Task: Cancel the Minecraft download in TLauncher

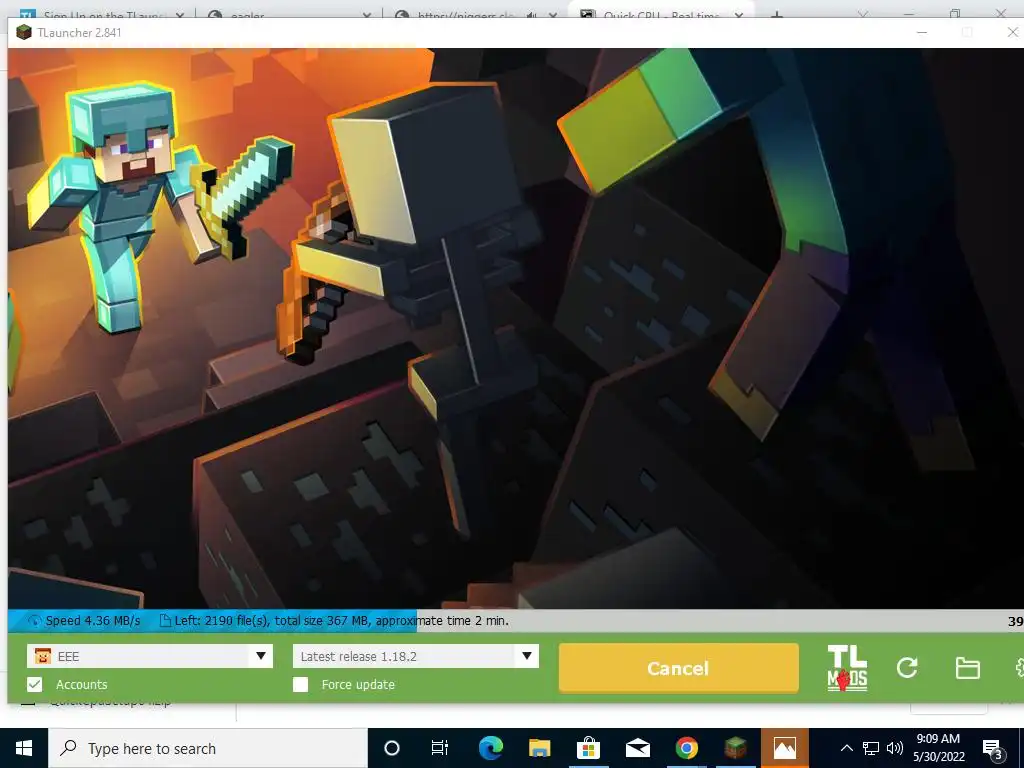Action: (679, 668)
